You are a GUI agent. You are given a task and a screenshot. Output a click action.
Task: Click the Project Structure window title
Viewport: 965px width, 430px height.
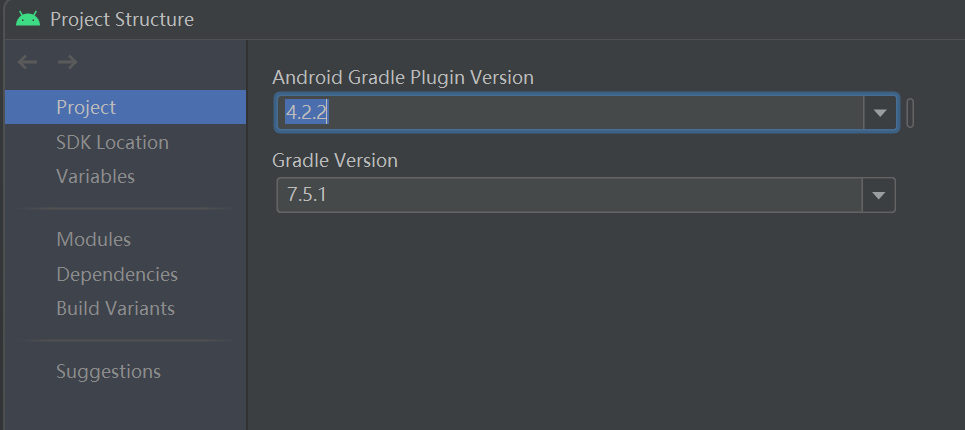coord(122,19)
